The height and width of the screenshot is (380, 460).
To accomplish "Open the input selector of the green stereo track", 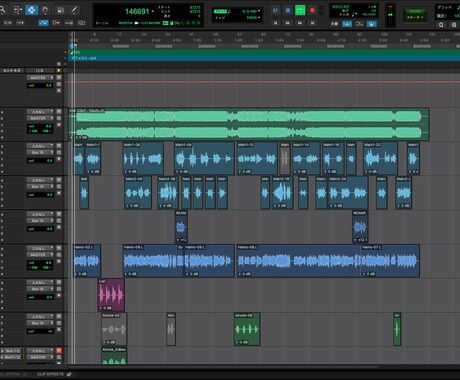I will point(40,112).
